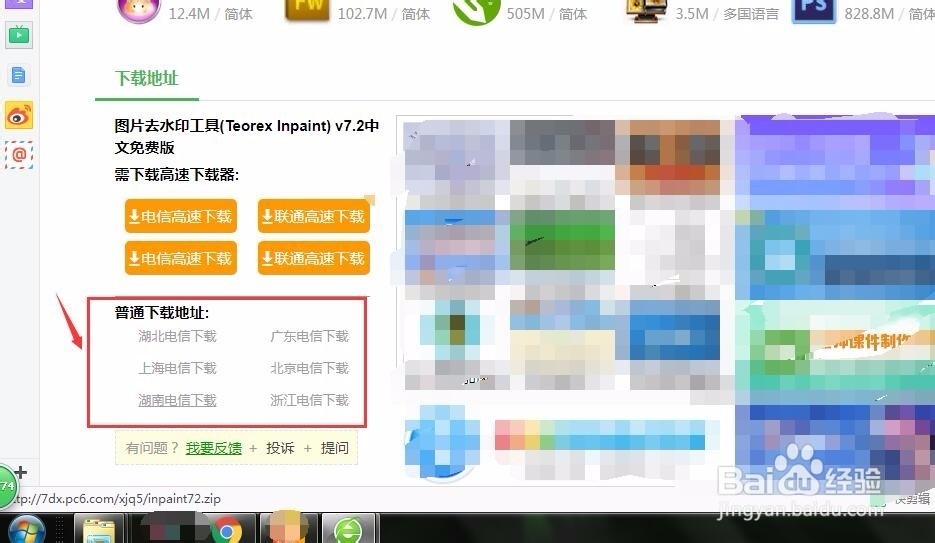Open the 广东电信下载 link

click(x=309, y=336)
